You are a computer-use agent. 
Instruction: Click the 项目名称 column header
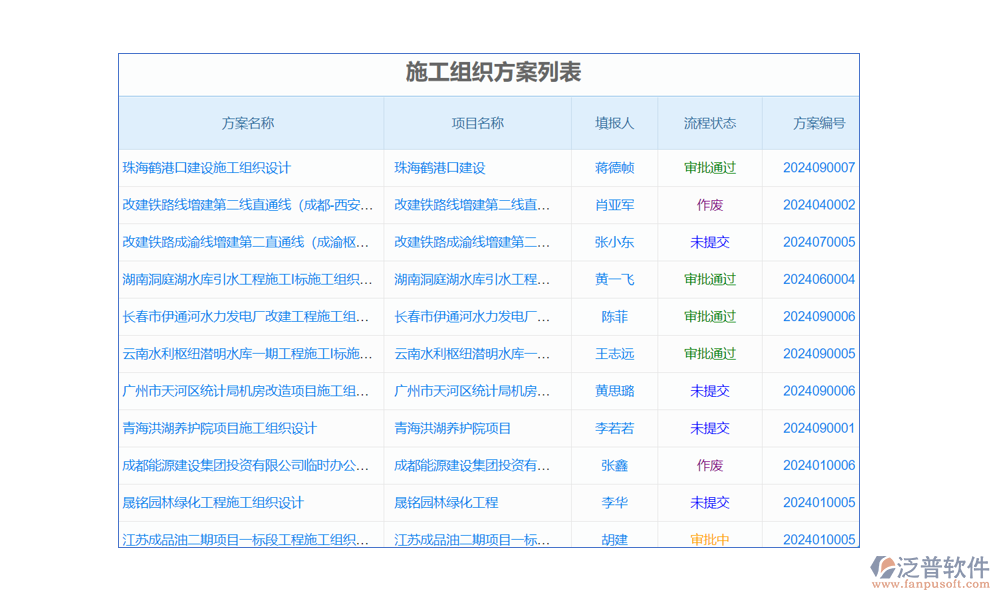[477, 123]
